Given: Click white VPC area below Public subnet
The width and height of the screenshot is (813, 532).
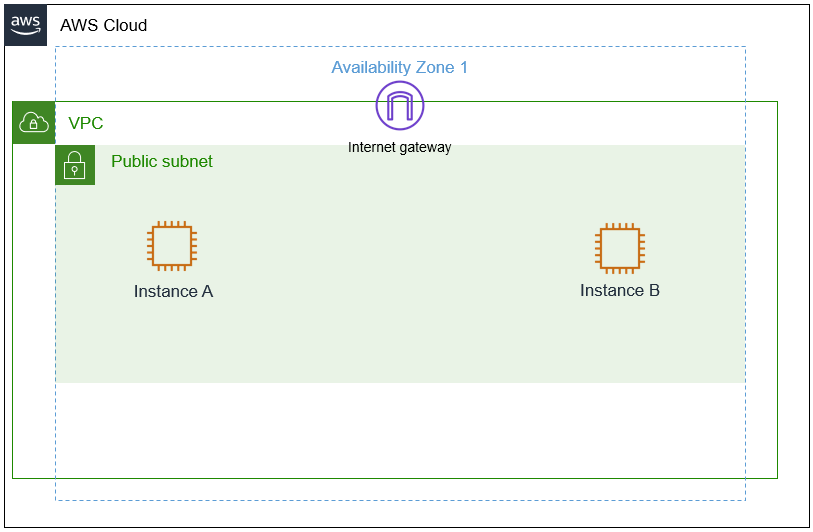Looking at the screenshot, I should click(x=400, y=430).
